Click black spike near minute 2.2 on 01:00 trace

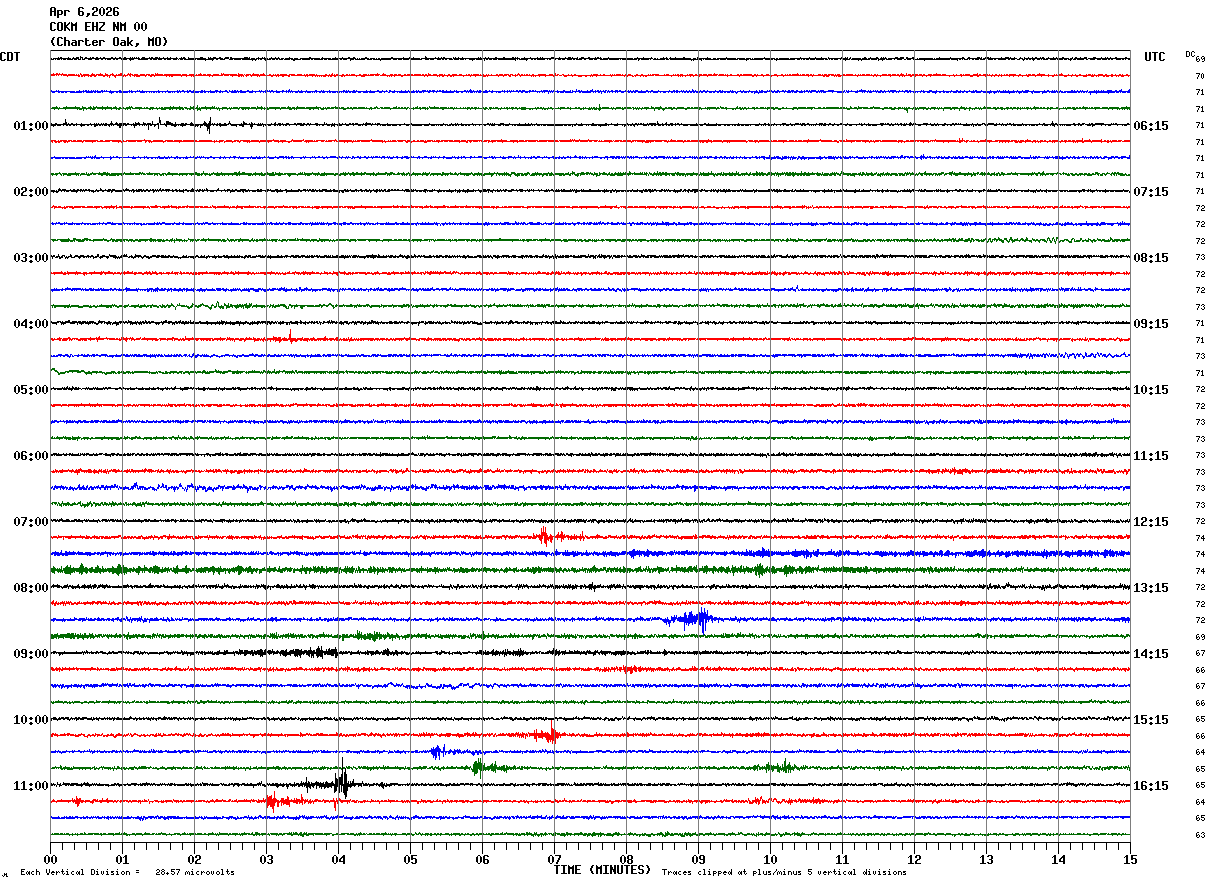208,125
